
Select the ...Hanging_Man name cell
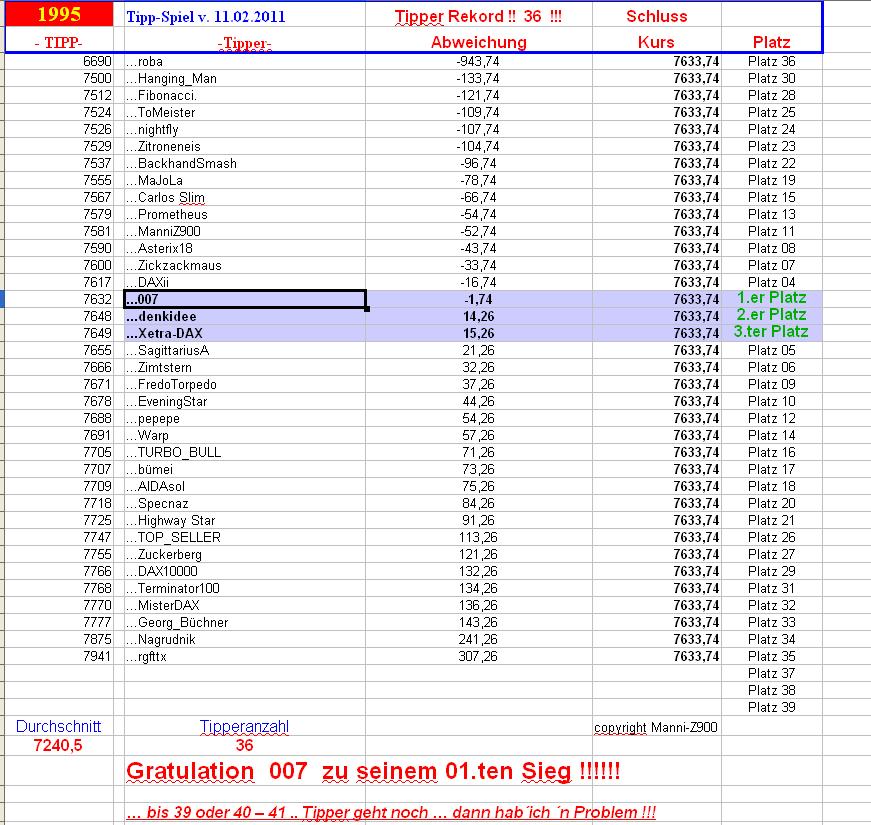click(x=245, y=78)
